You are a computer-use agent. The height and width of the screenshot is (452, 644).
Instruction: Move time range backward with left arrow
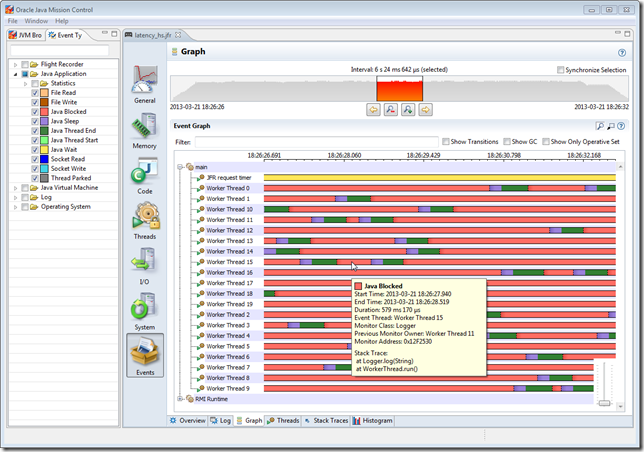pos(373,110)
